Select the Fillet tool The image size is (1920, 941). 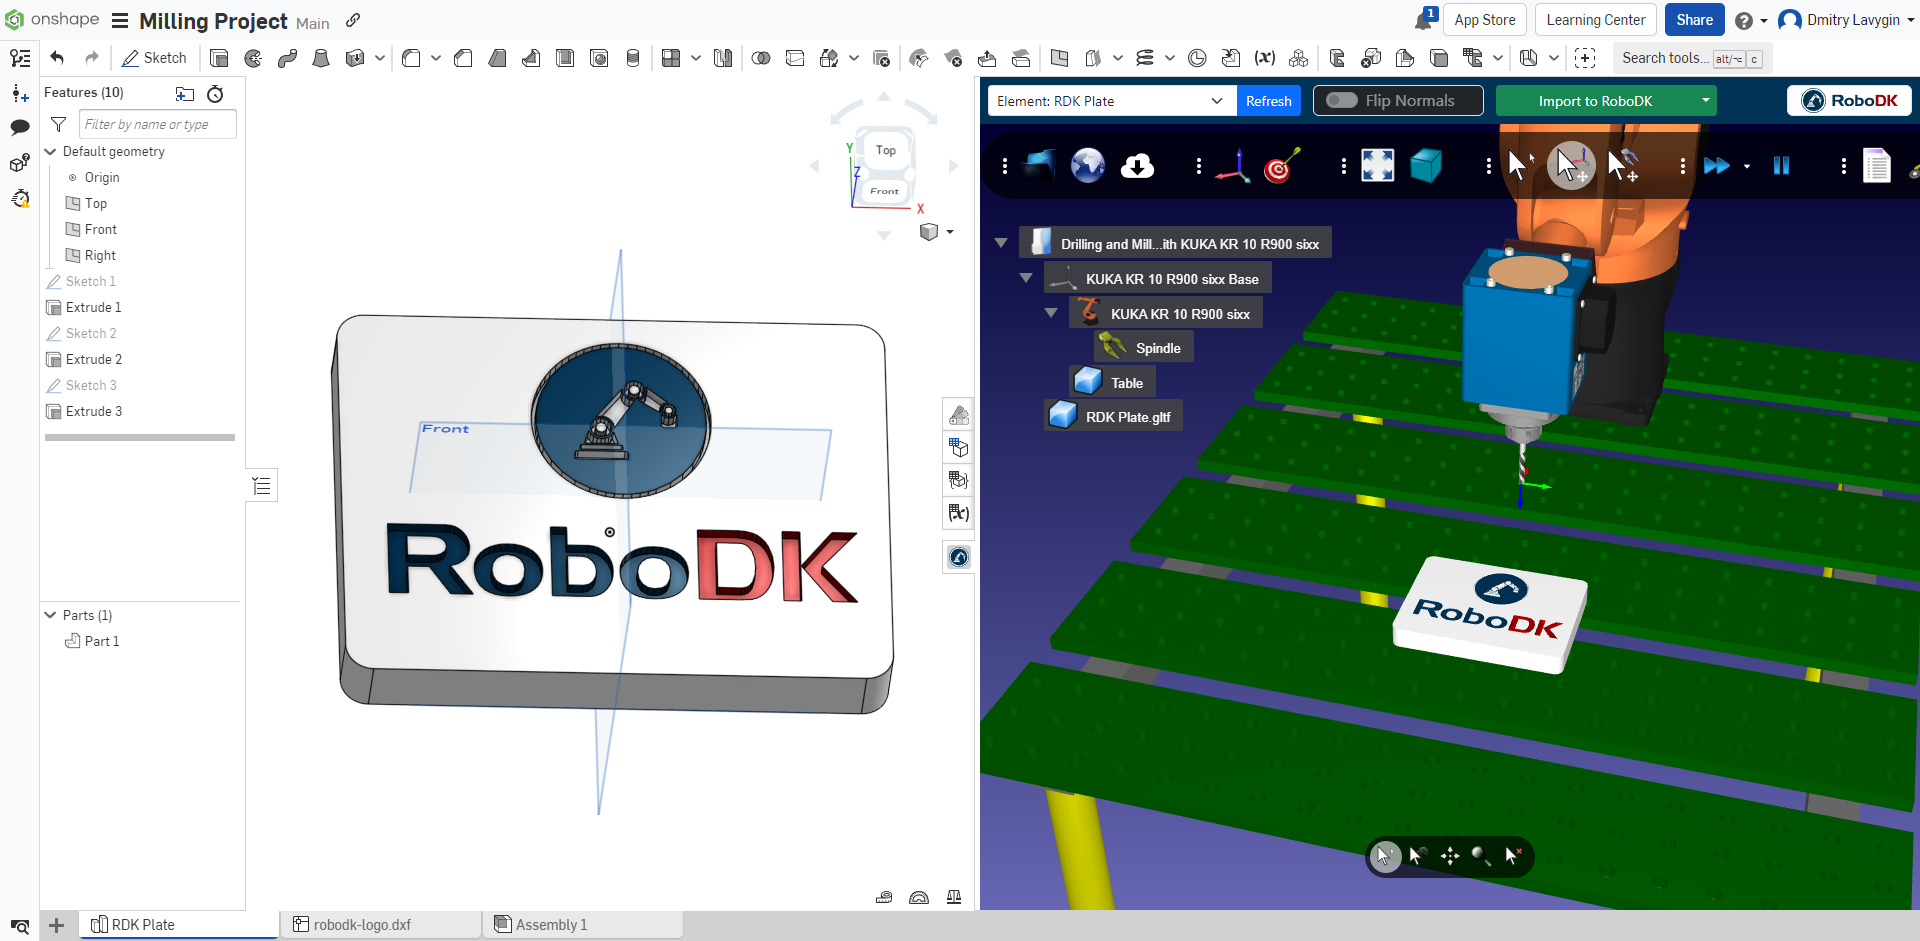pyautogui.click(x=412, y=58)
